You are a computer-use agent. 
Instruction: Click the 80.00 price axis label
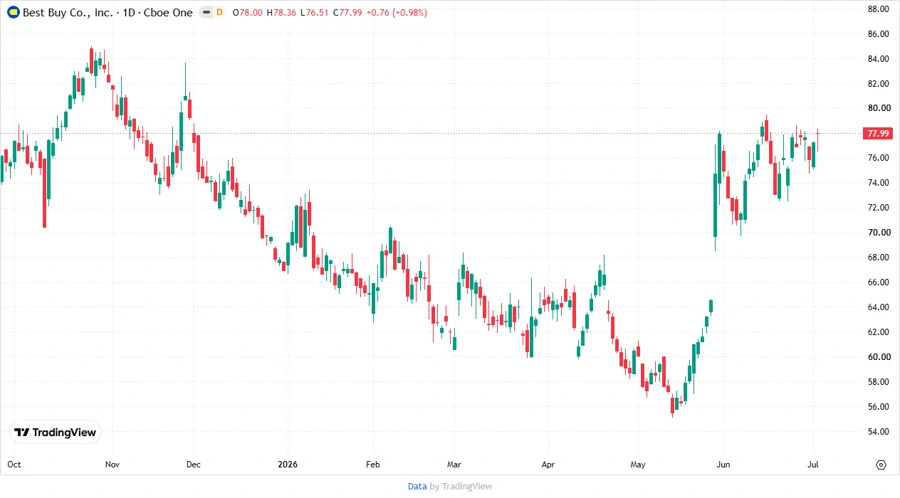pos(879,108)
